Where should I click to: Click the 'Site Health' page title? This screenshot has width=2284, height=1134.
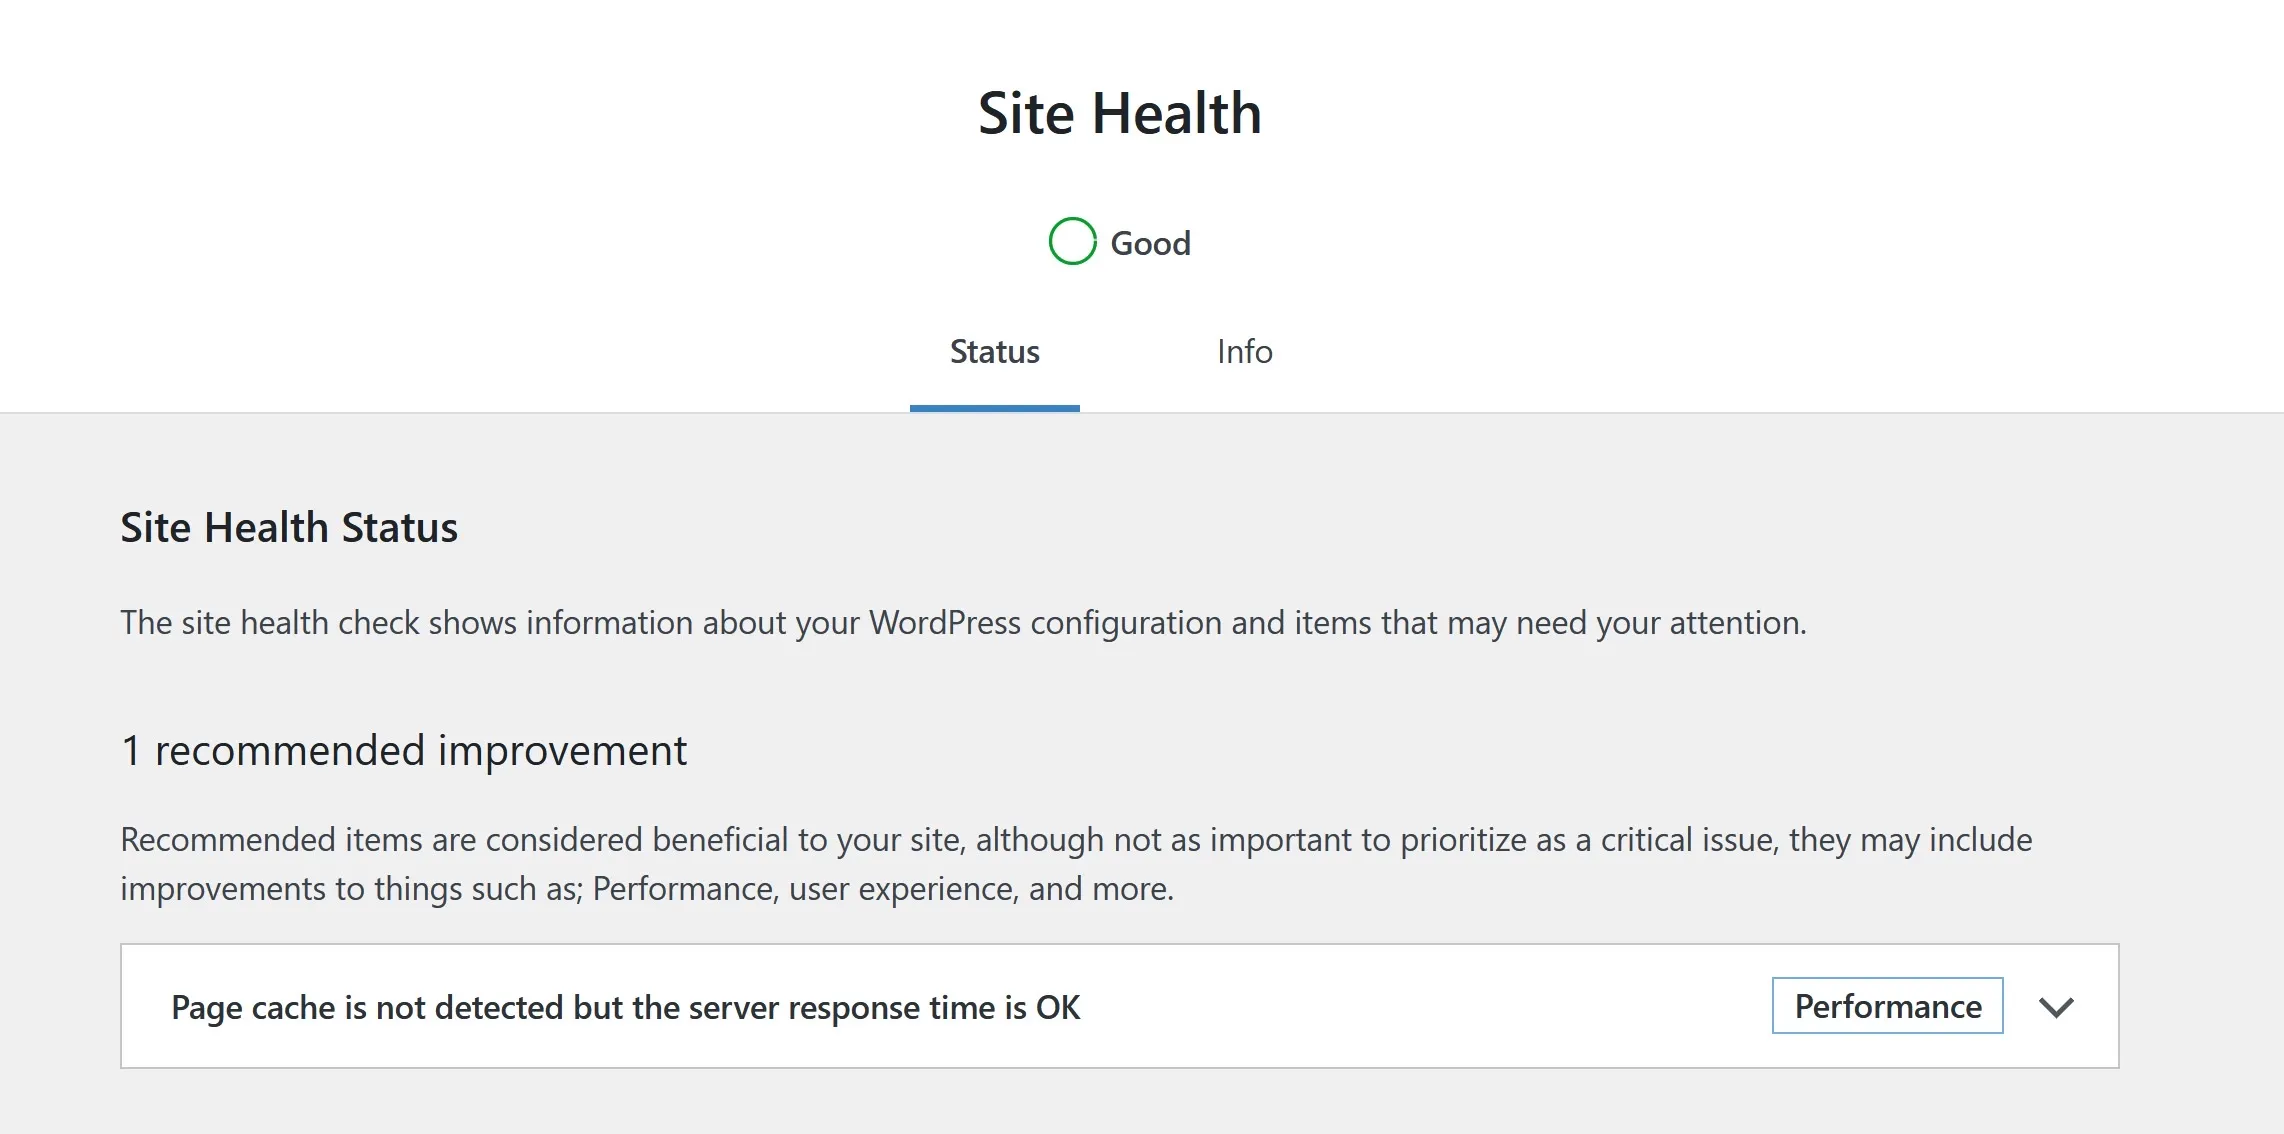1119,112
